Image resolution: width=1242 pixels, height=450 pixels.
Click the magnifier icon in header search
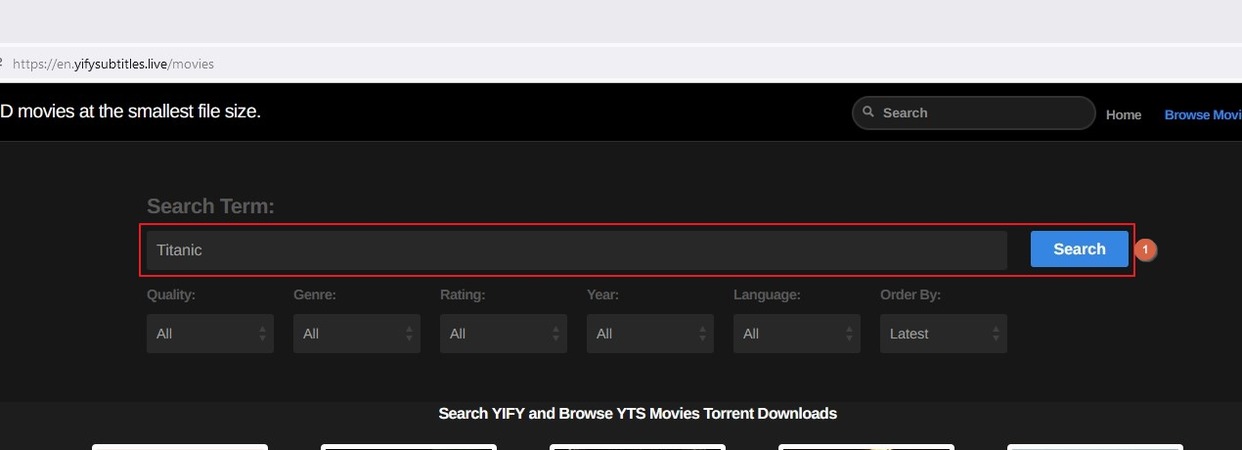[x=868, y=113]
